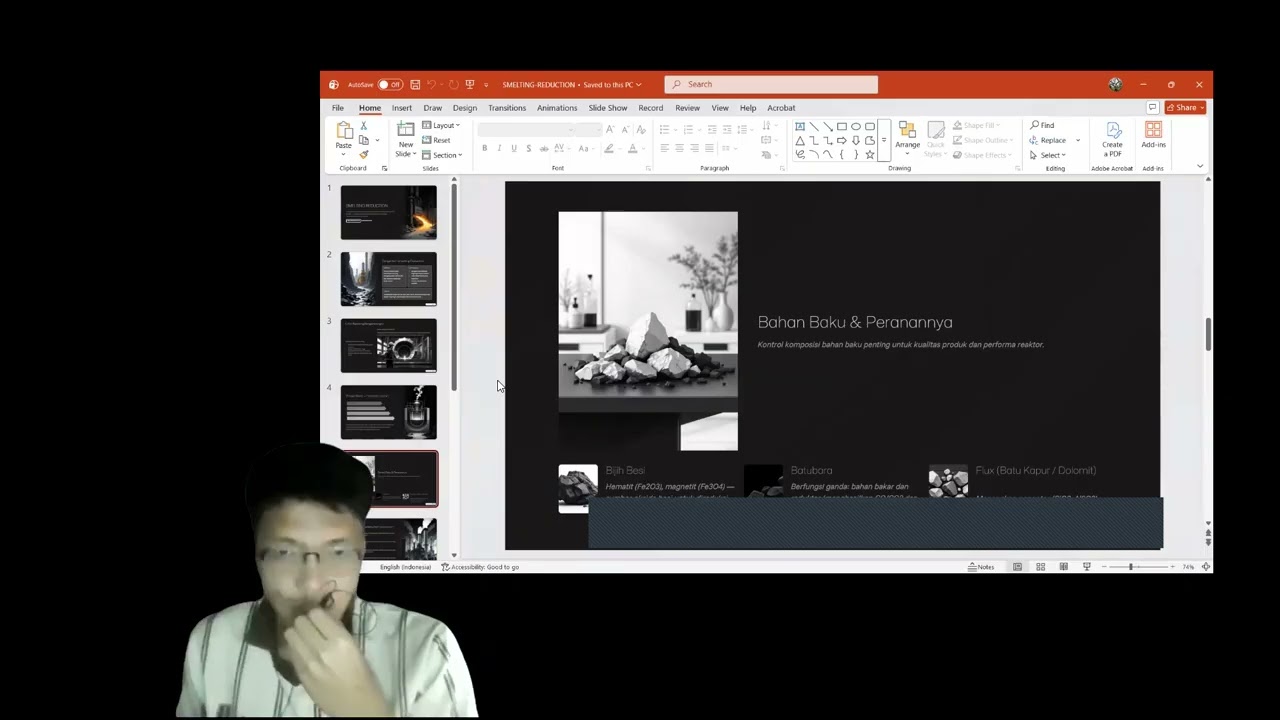Toggle text Shadow formatting

point(529,148)
